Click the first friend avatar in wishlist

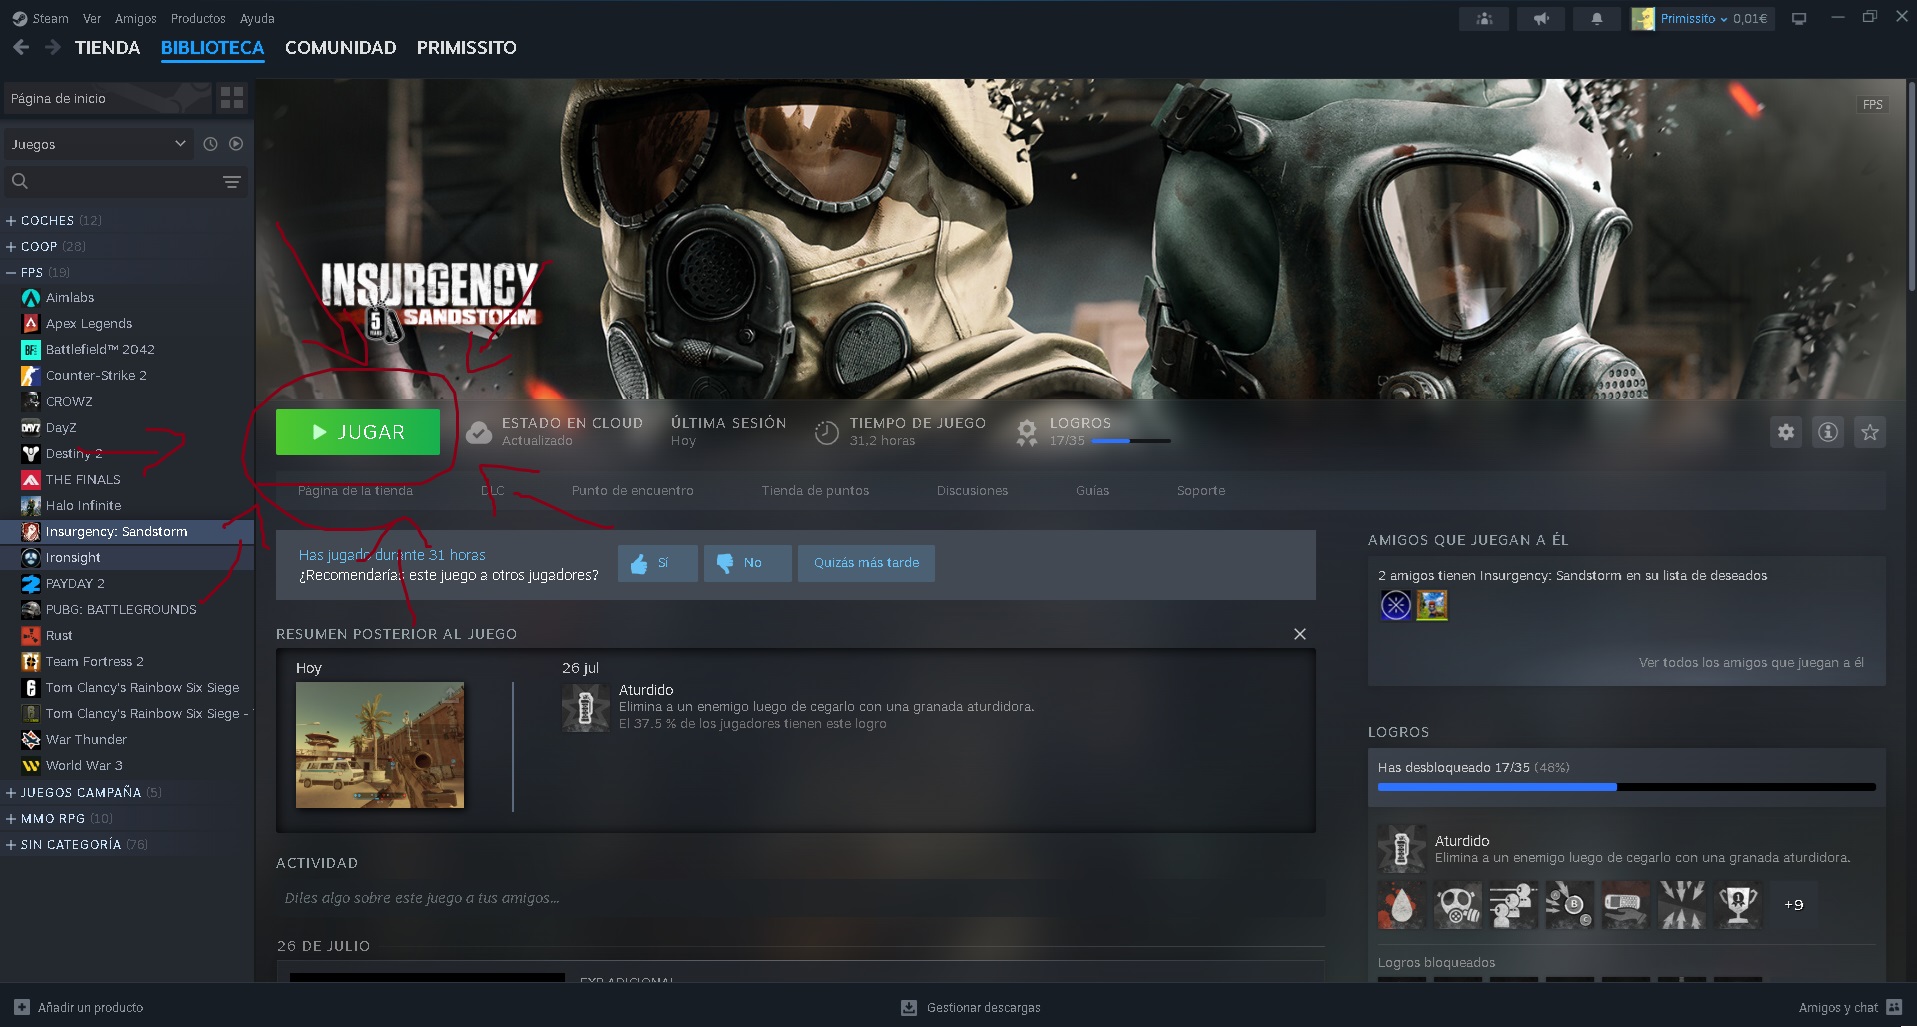click(x=1396, y=605)
